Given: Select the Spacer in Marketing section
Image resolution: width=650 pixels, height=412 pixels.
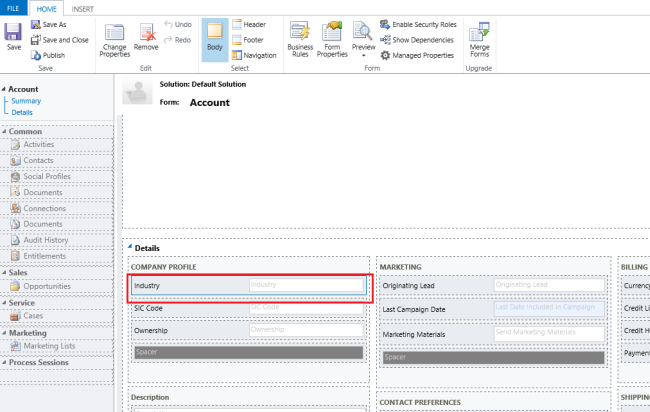Looking at the screenshot, I should click(493, 357).
